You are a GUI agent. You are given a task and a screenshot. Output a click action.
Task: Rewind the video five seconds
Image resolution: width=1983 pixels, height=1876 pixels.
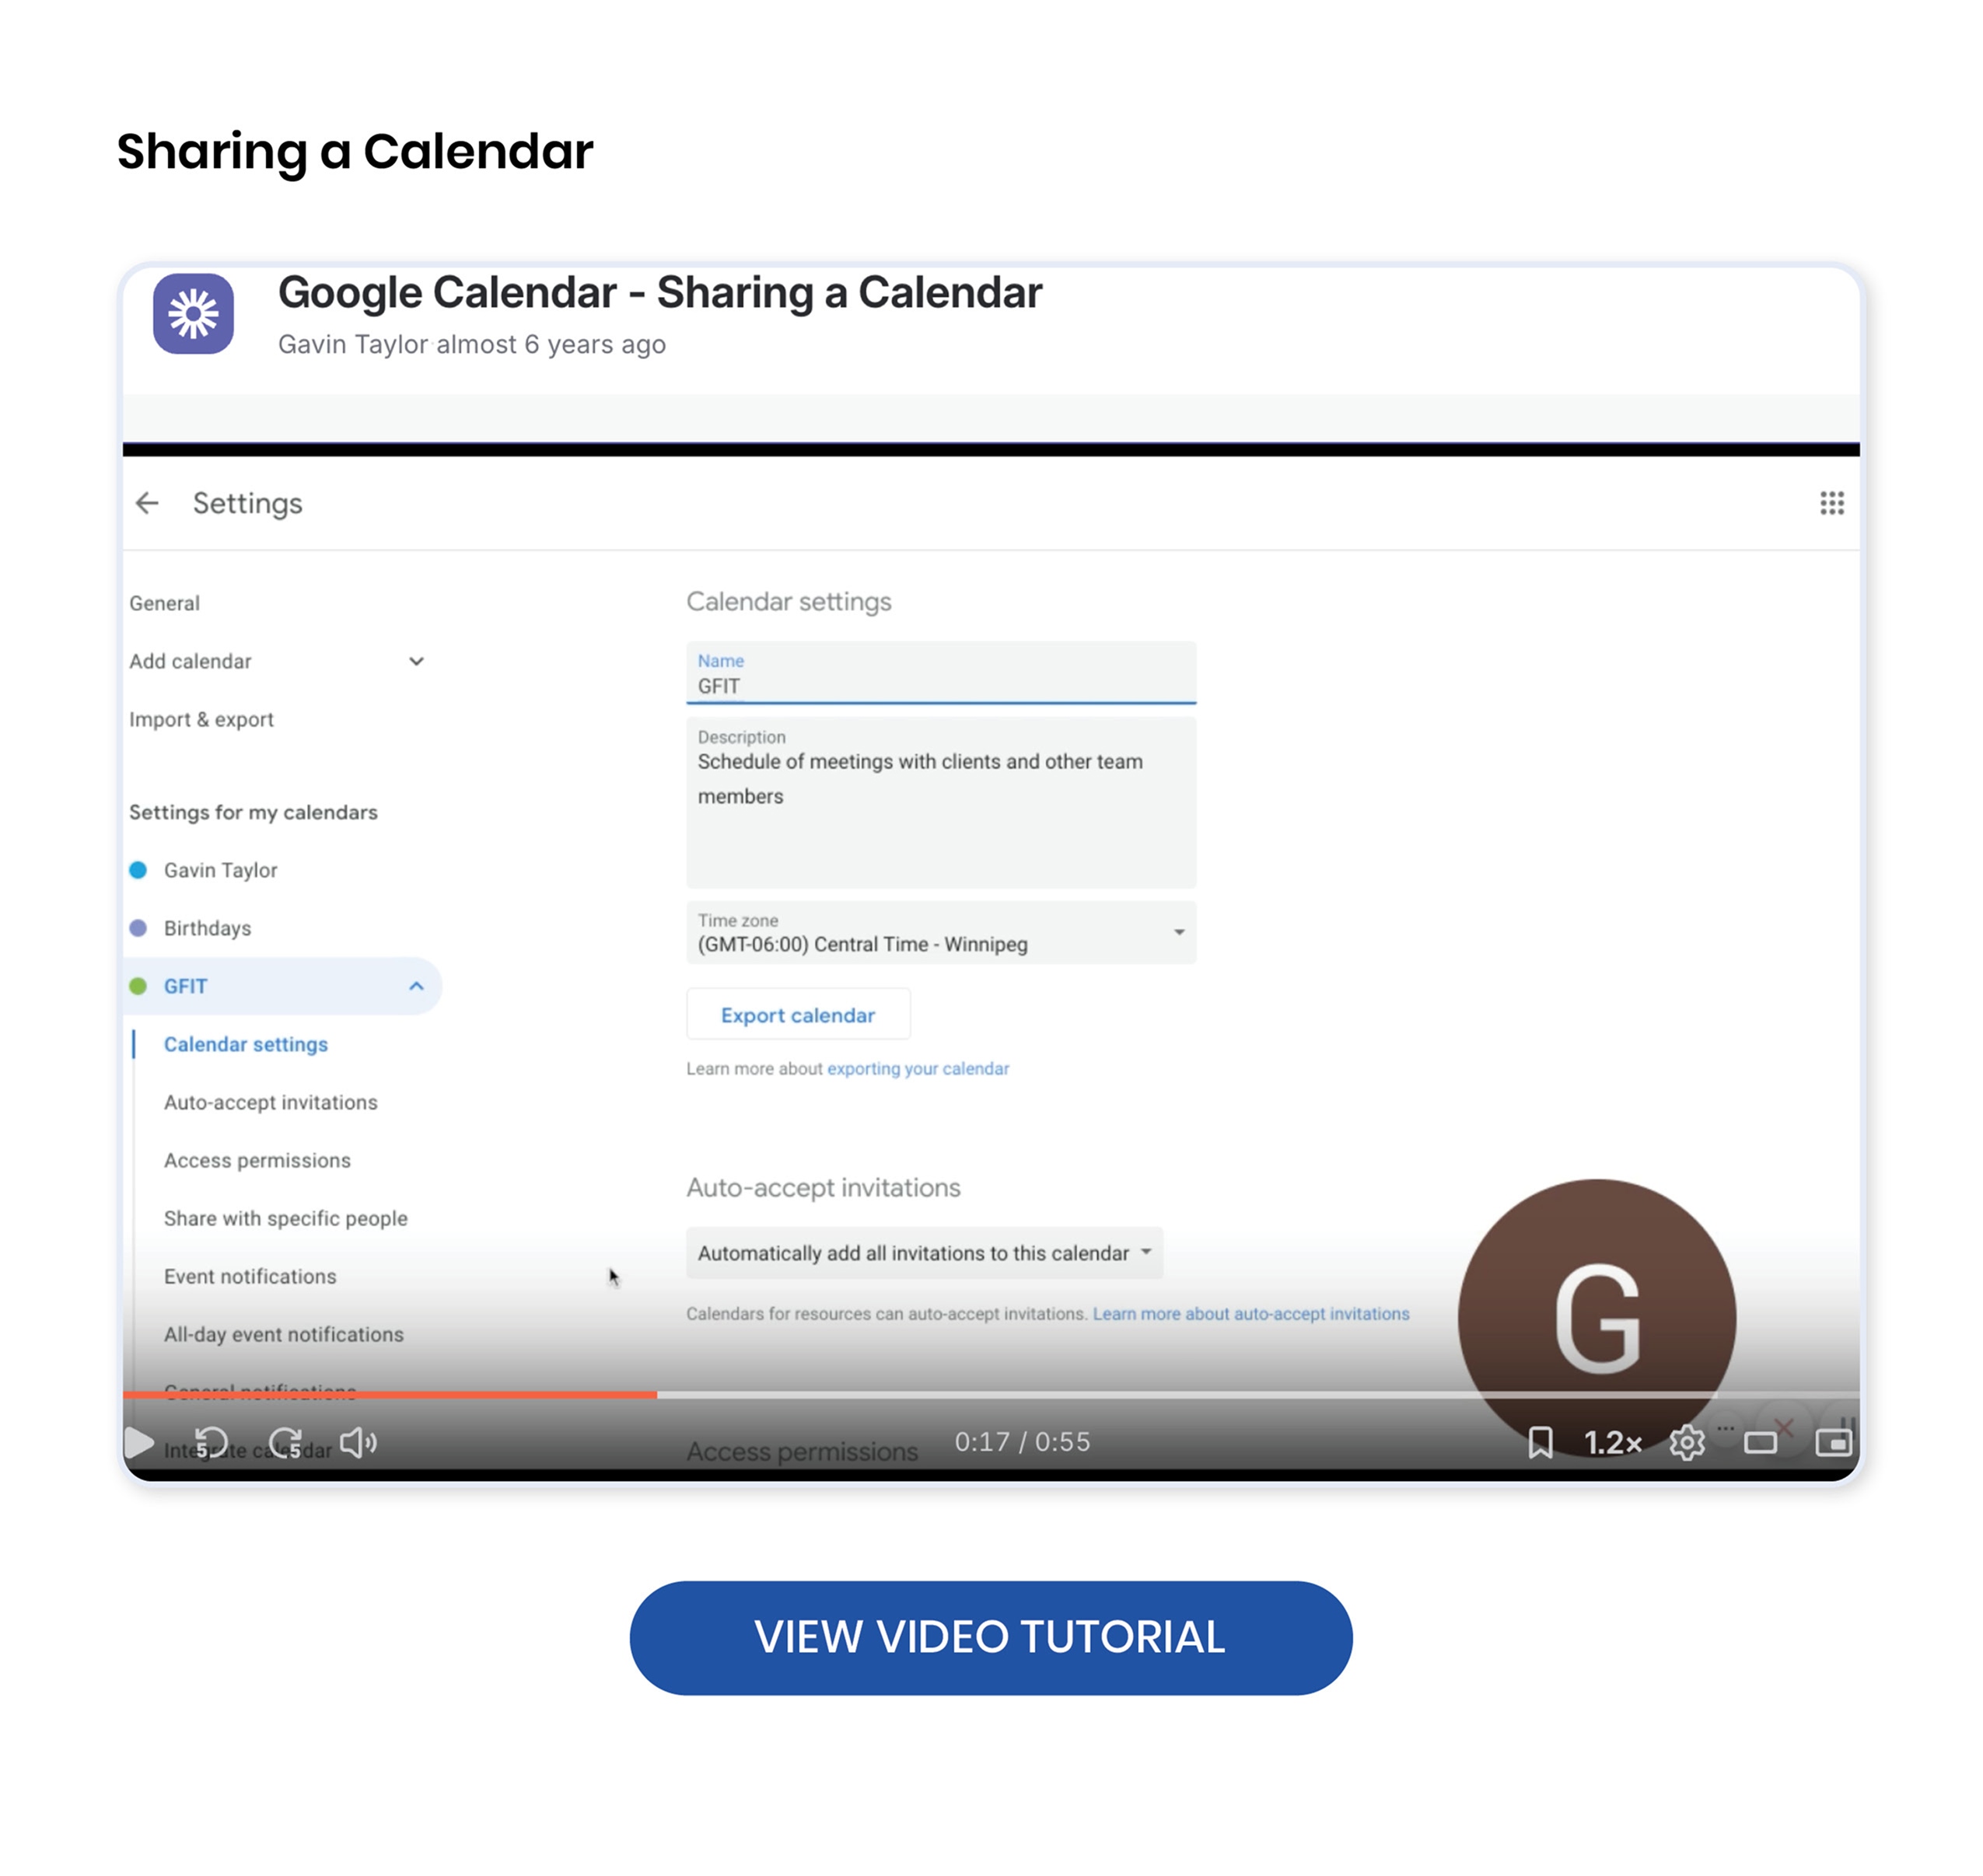click(x=210, y=1442)
